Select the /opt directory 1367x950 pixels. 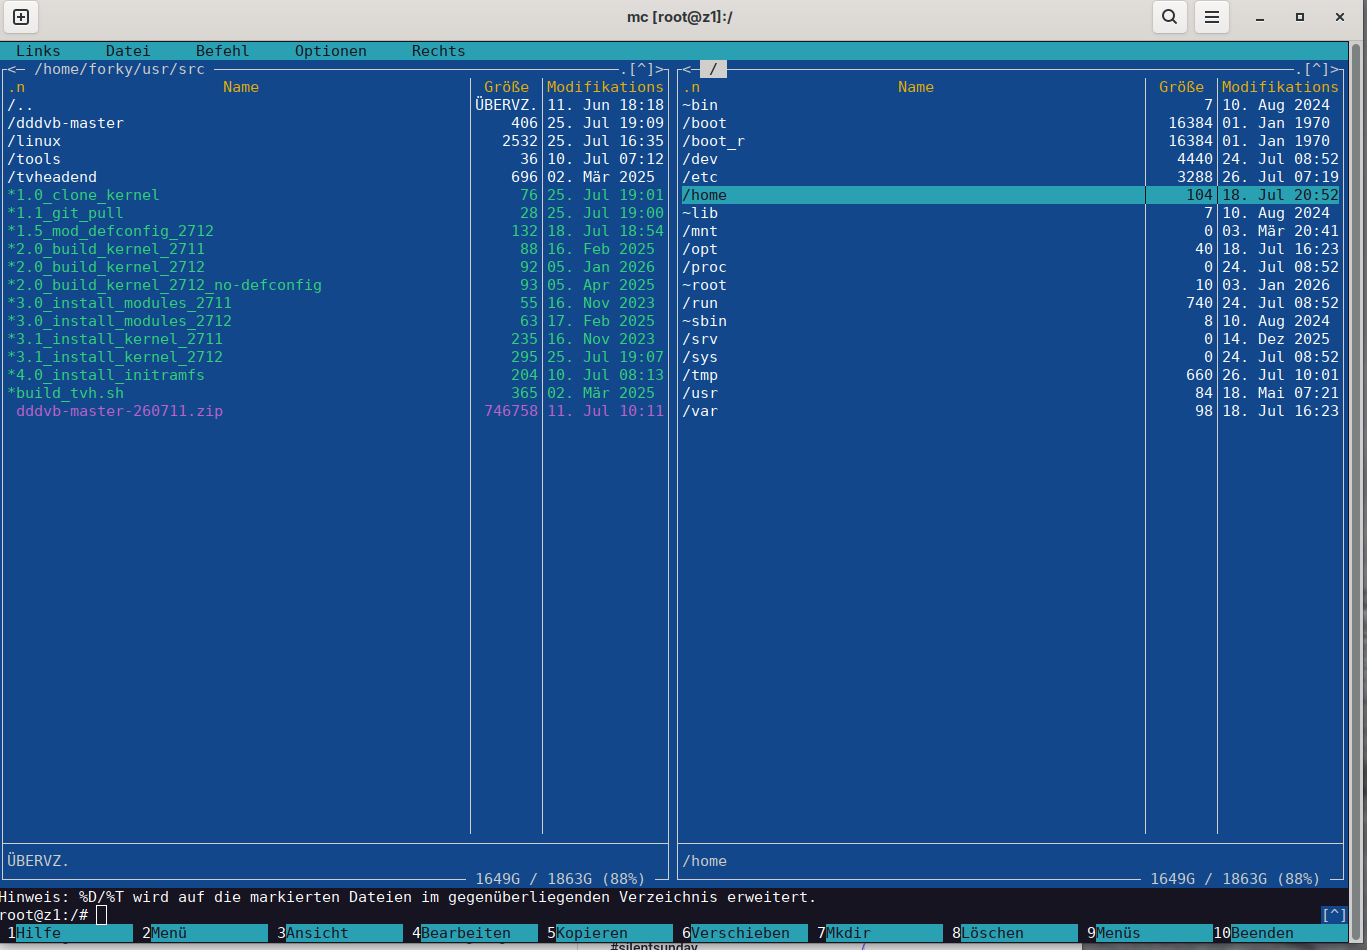click(x=1011, y=249)
